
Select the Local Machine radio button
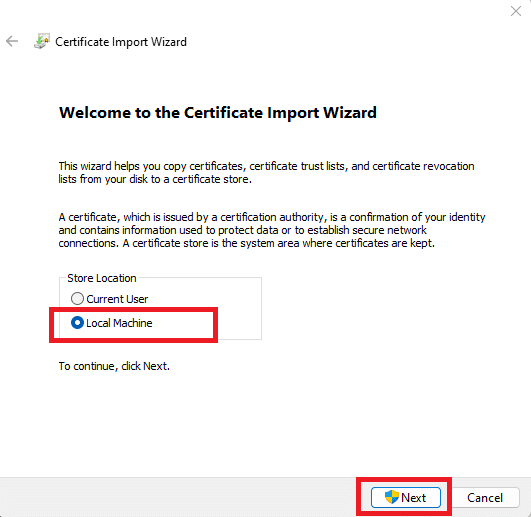click(x=77, y=323)
